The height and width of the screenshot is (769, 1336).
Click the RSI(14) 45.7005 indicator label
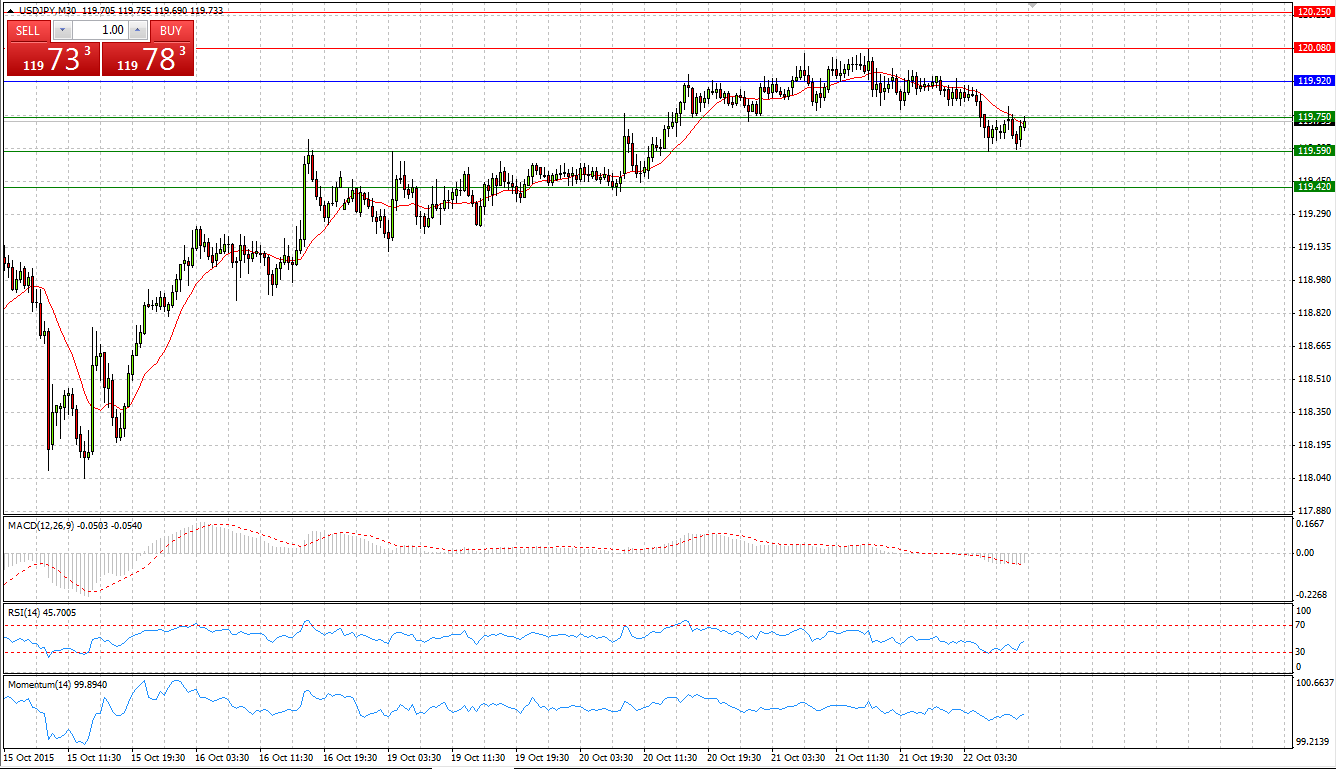(41, 612)
